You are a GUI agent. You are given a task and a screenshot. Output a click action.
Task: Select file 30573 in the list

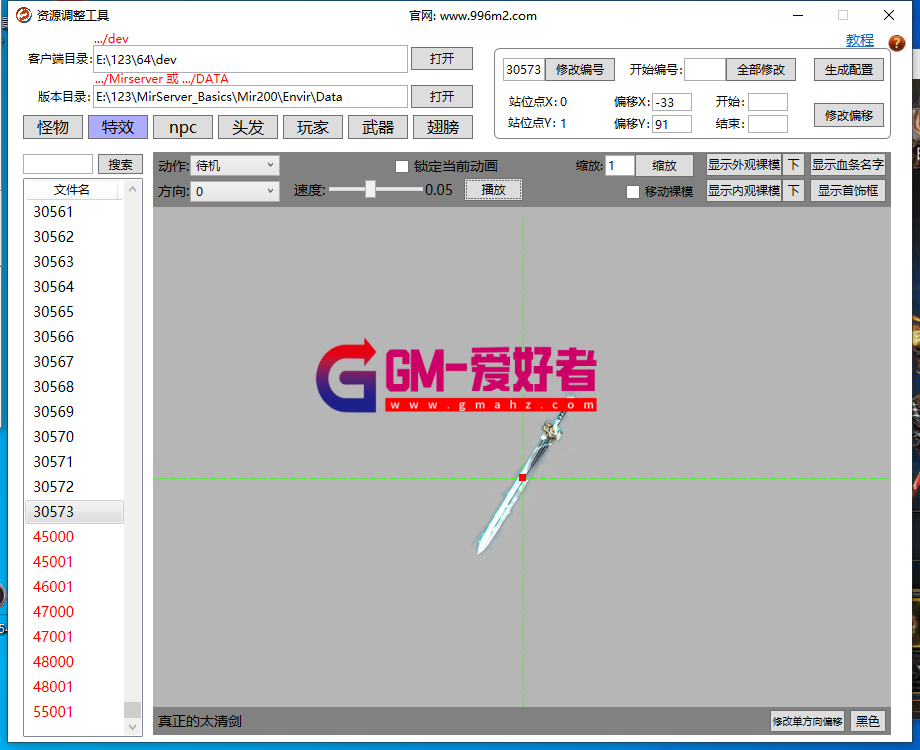[x=74, y=512]
